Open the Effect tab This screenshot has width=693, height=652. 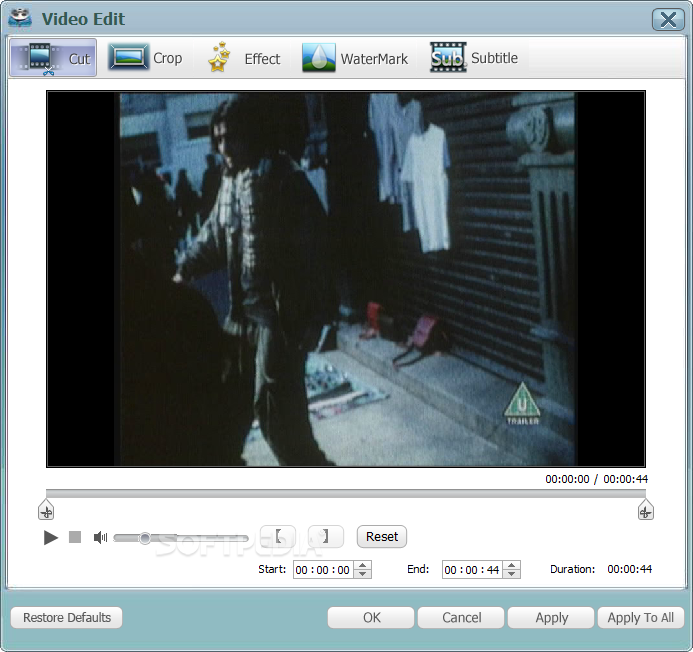243,58
